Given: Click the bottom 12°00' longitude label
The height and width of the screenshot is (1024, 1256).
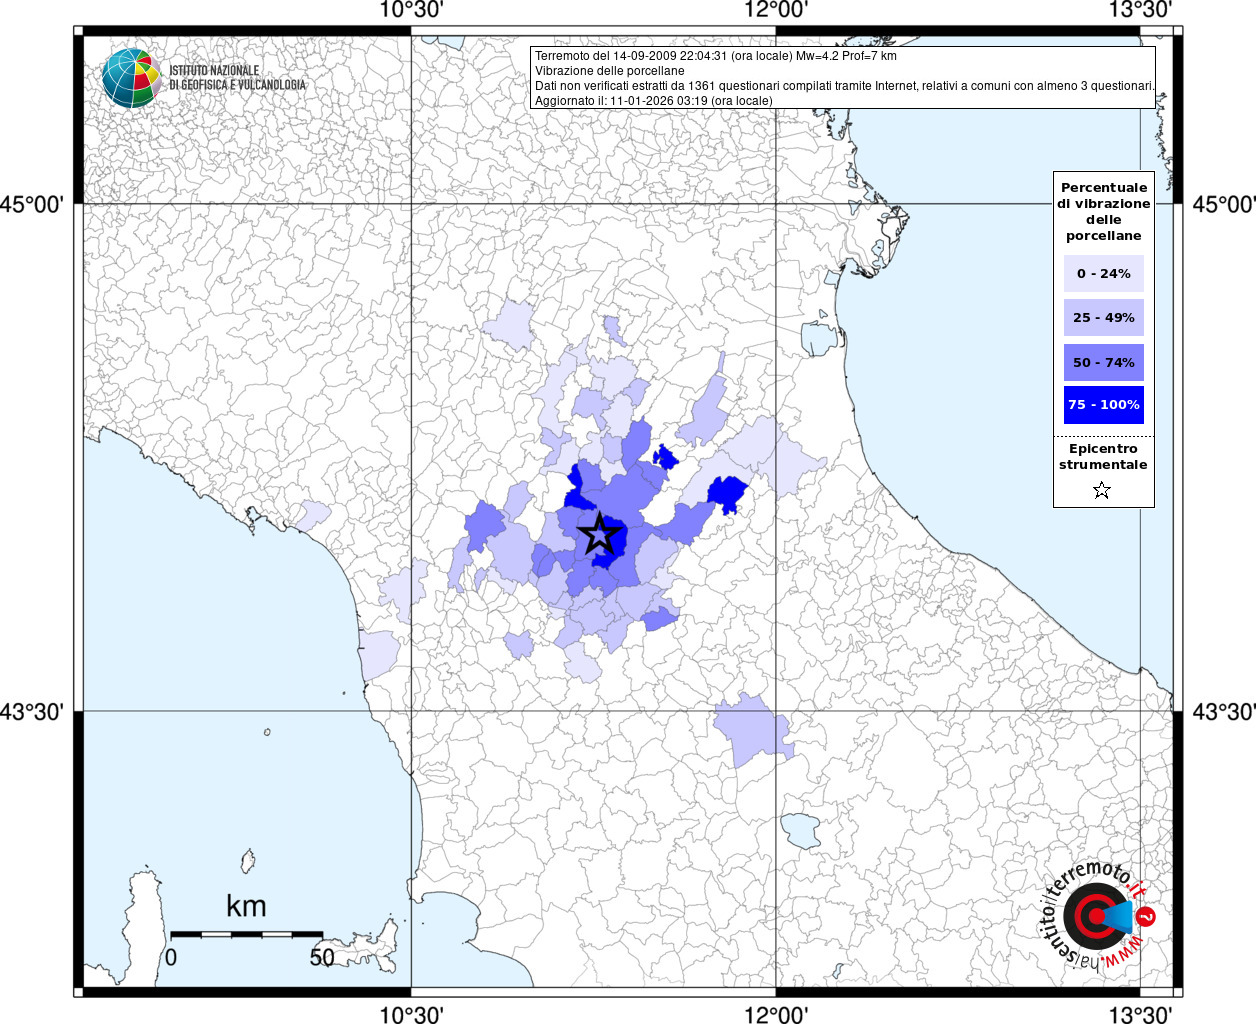Looking at the screenshot, I should pos(777,1015).
